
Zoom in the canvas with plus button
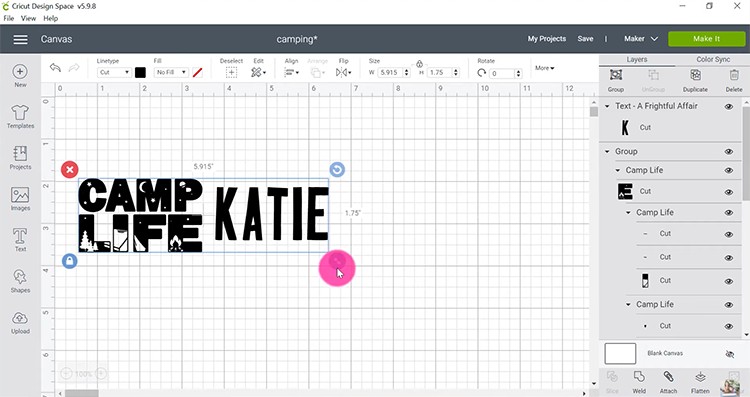click(101, 374)
